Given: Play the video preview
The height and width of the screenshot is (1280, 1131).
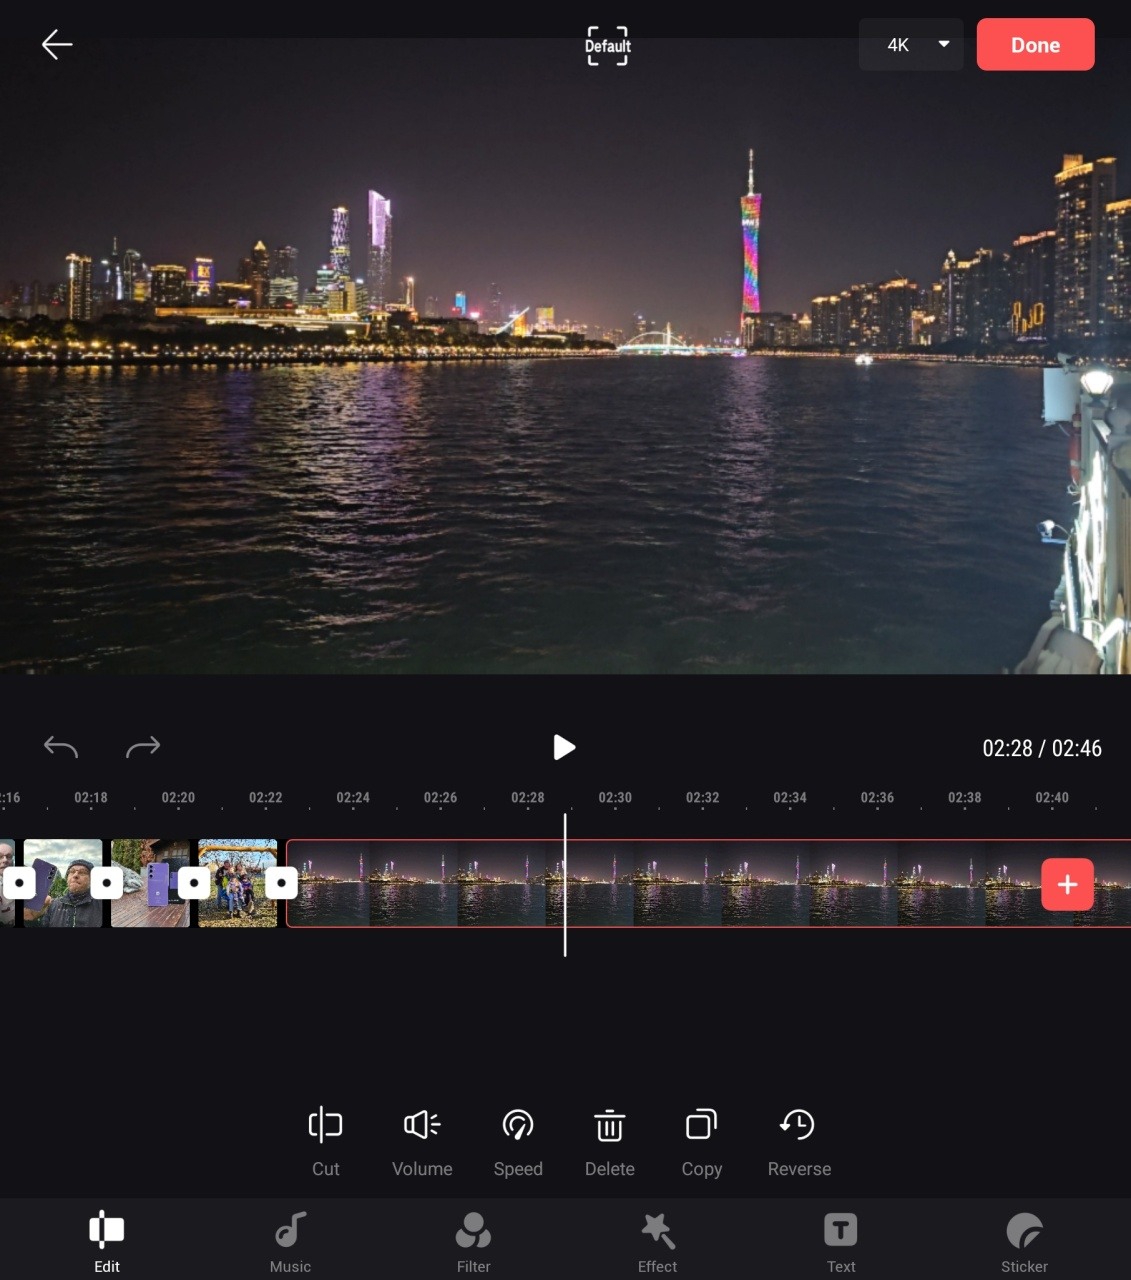Looking at the screenshot, I should coord(564,747).
